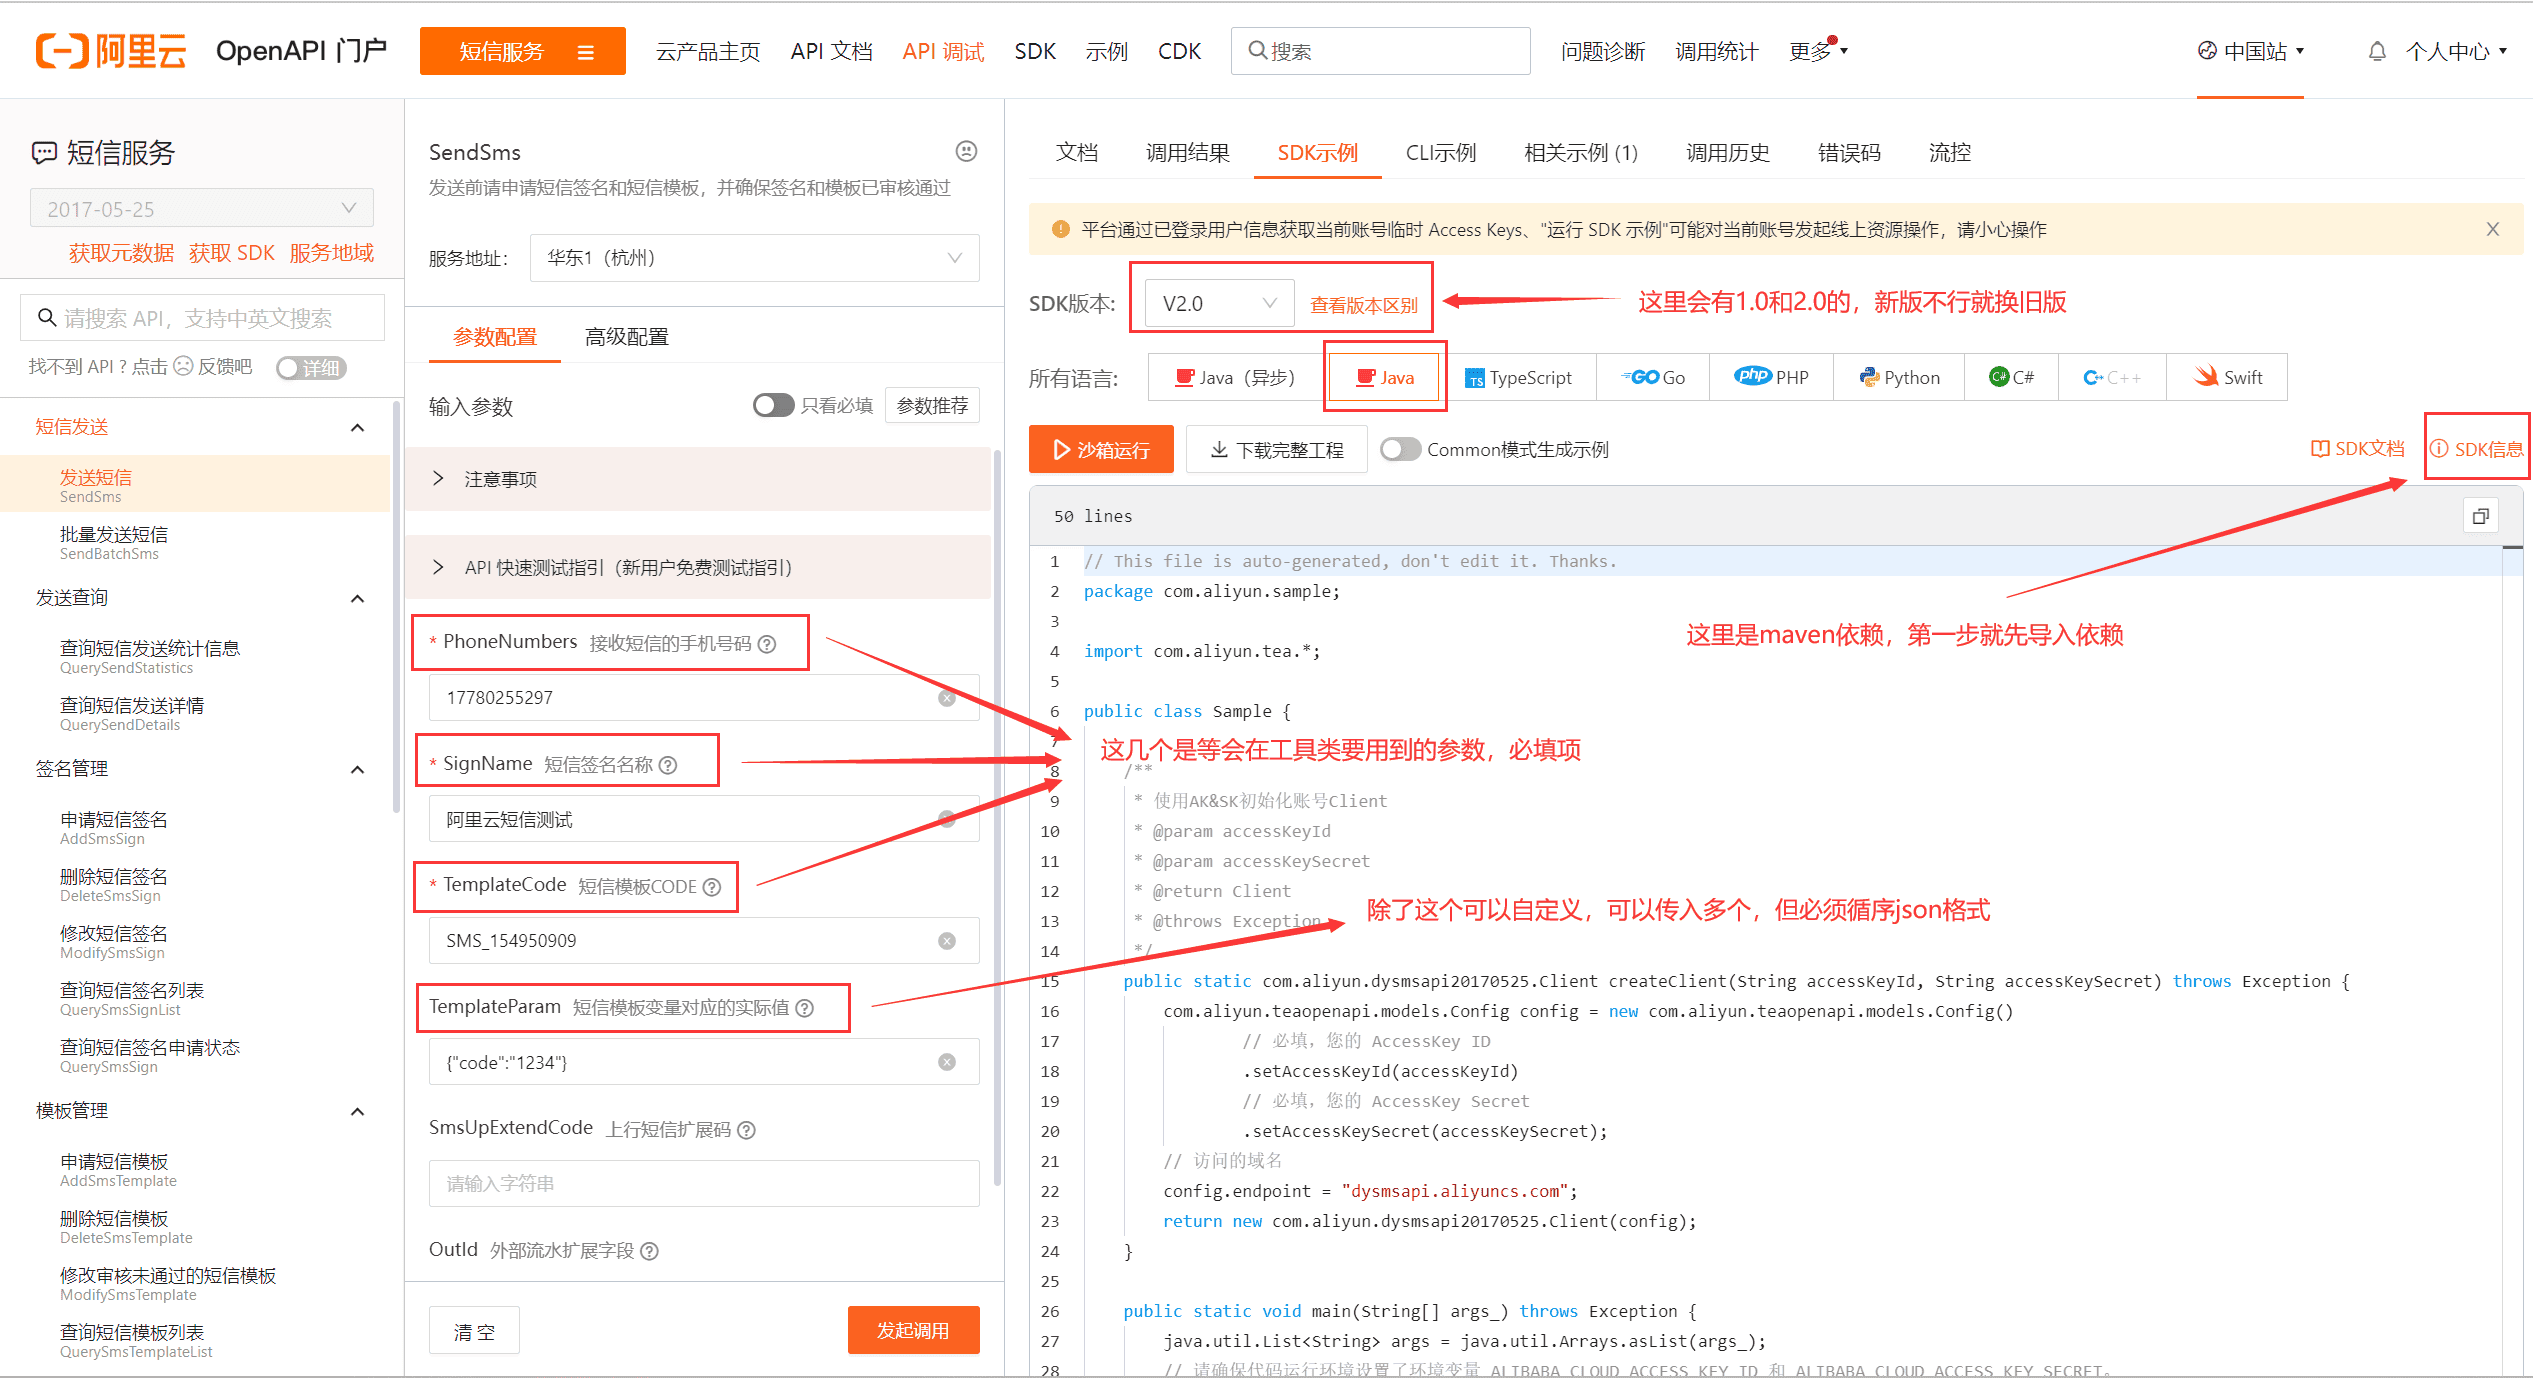
Task: Select Go language
Action: tap(1653, 377)
